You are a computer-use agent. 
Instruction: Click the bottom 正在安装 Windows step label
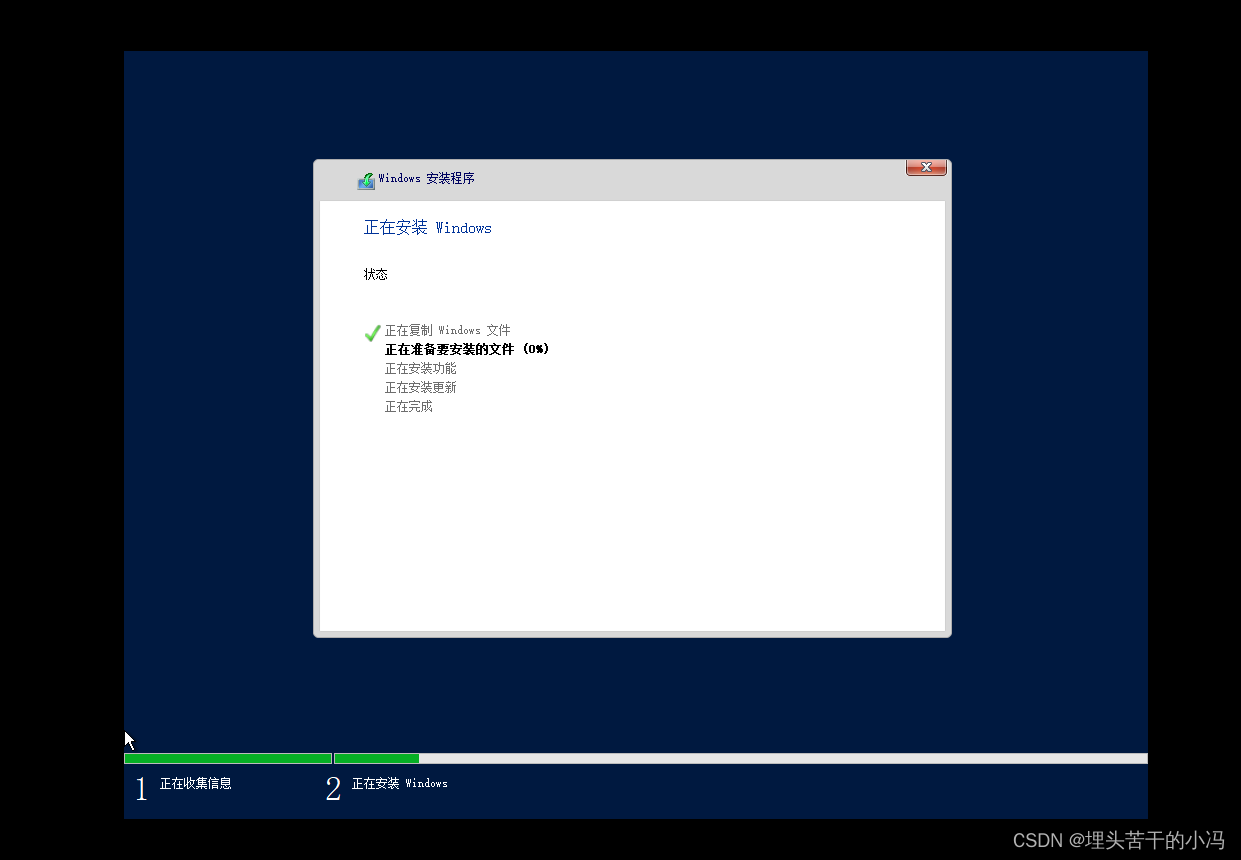(400, 783)
